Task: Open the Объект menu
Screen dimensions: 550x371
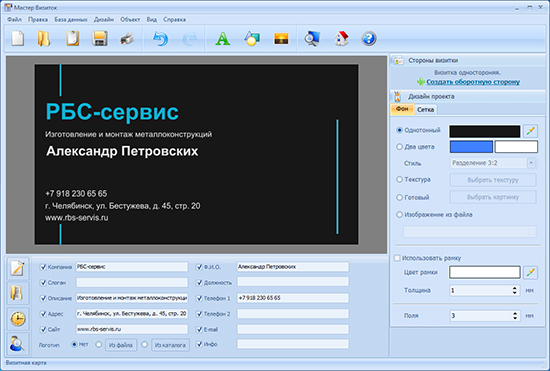Action: [x=130, y=19]
